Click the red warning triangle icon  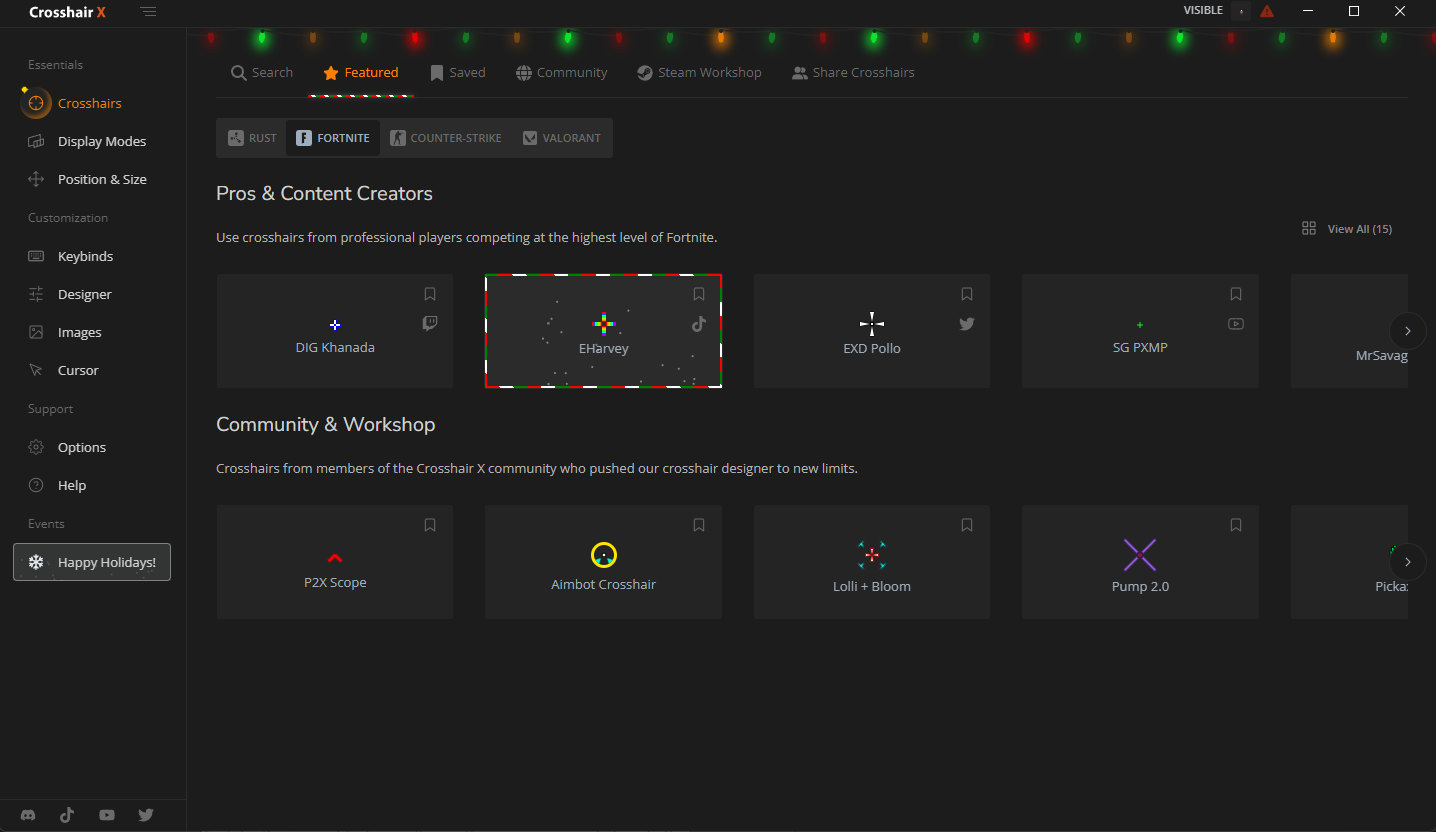(x=1267, y=11)
